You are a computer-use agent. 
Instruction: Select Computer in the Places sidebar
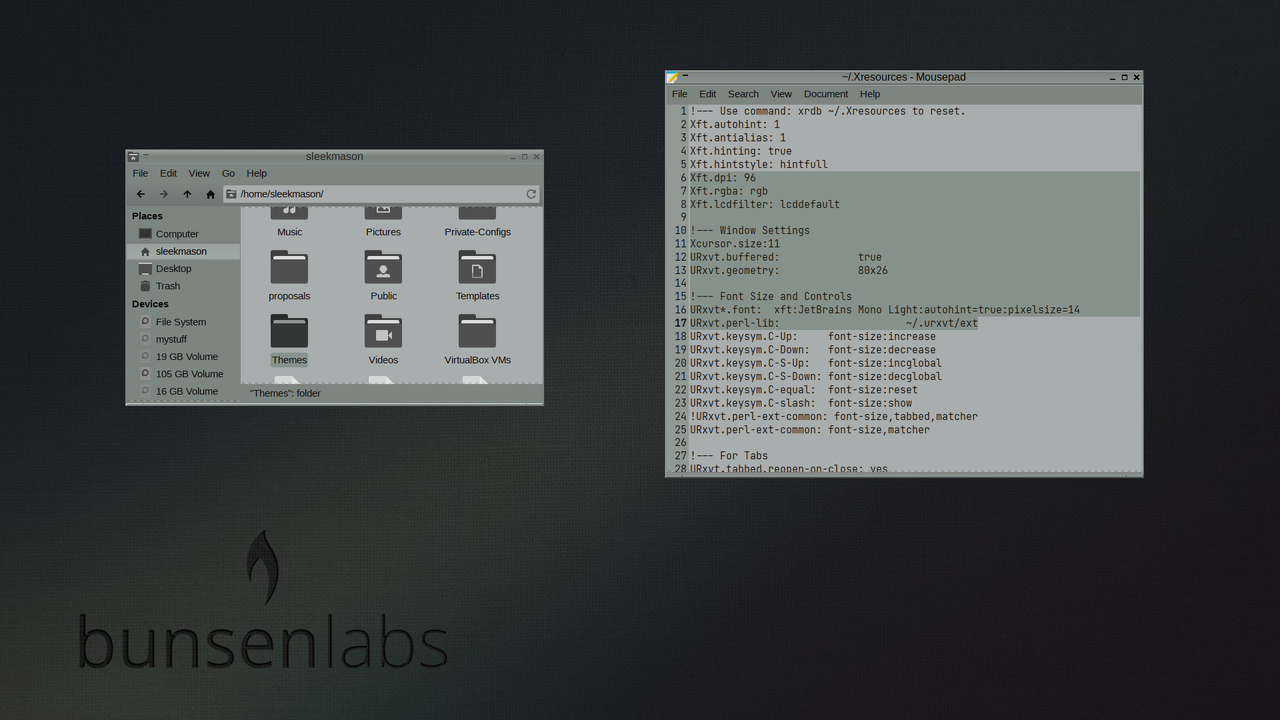pyautogui.click(x=183, y=234)
